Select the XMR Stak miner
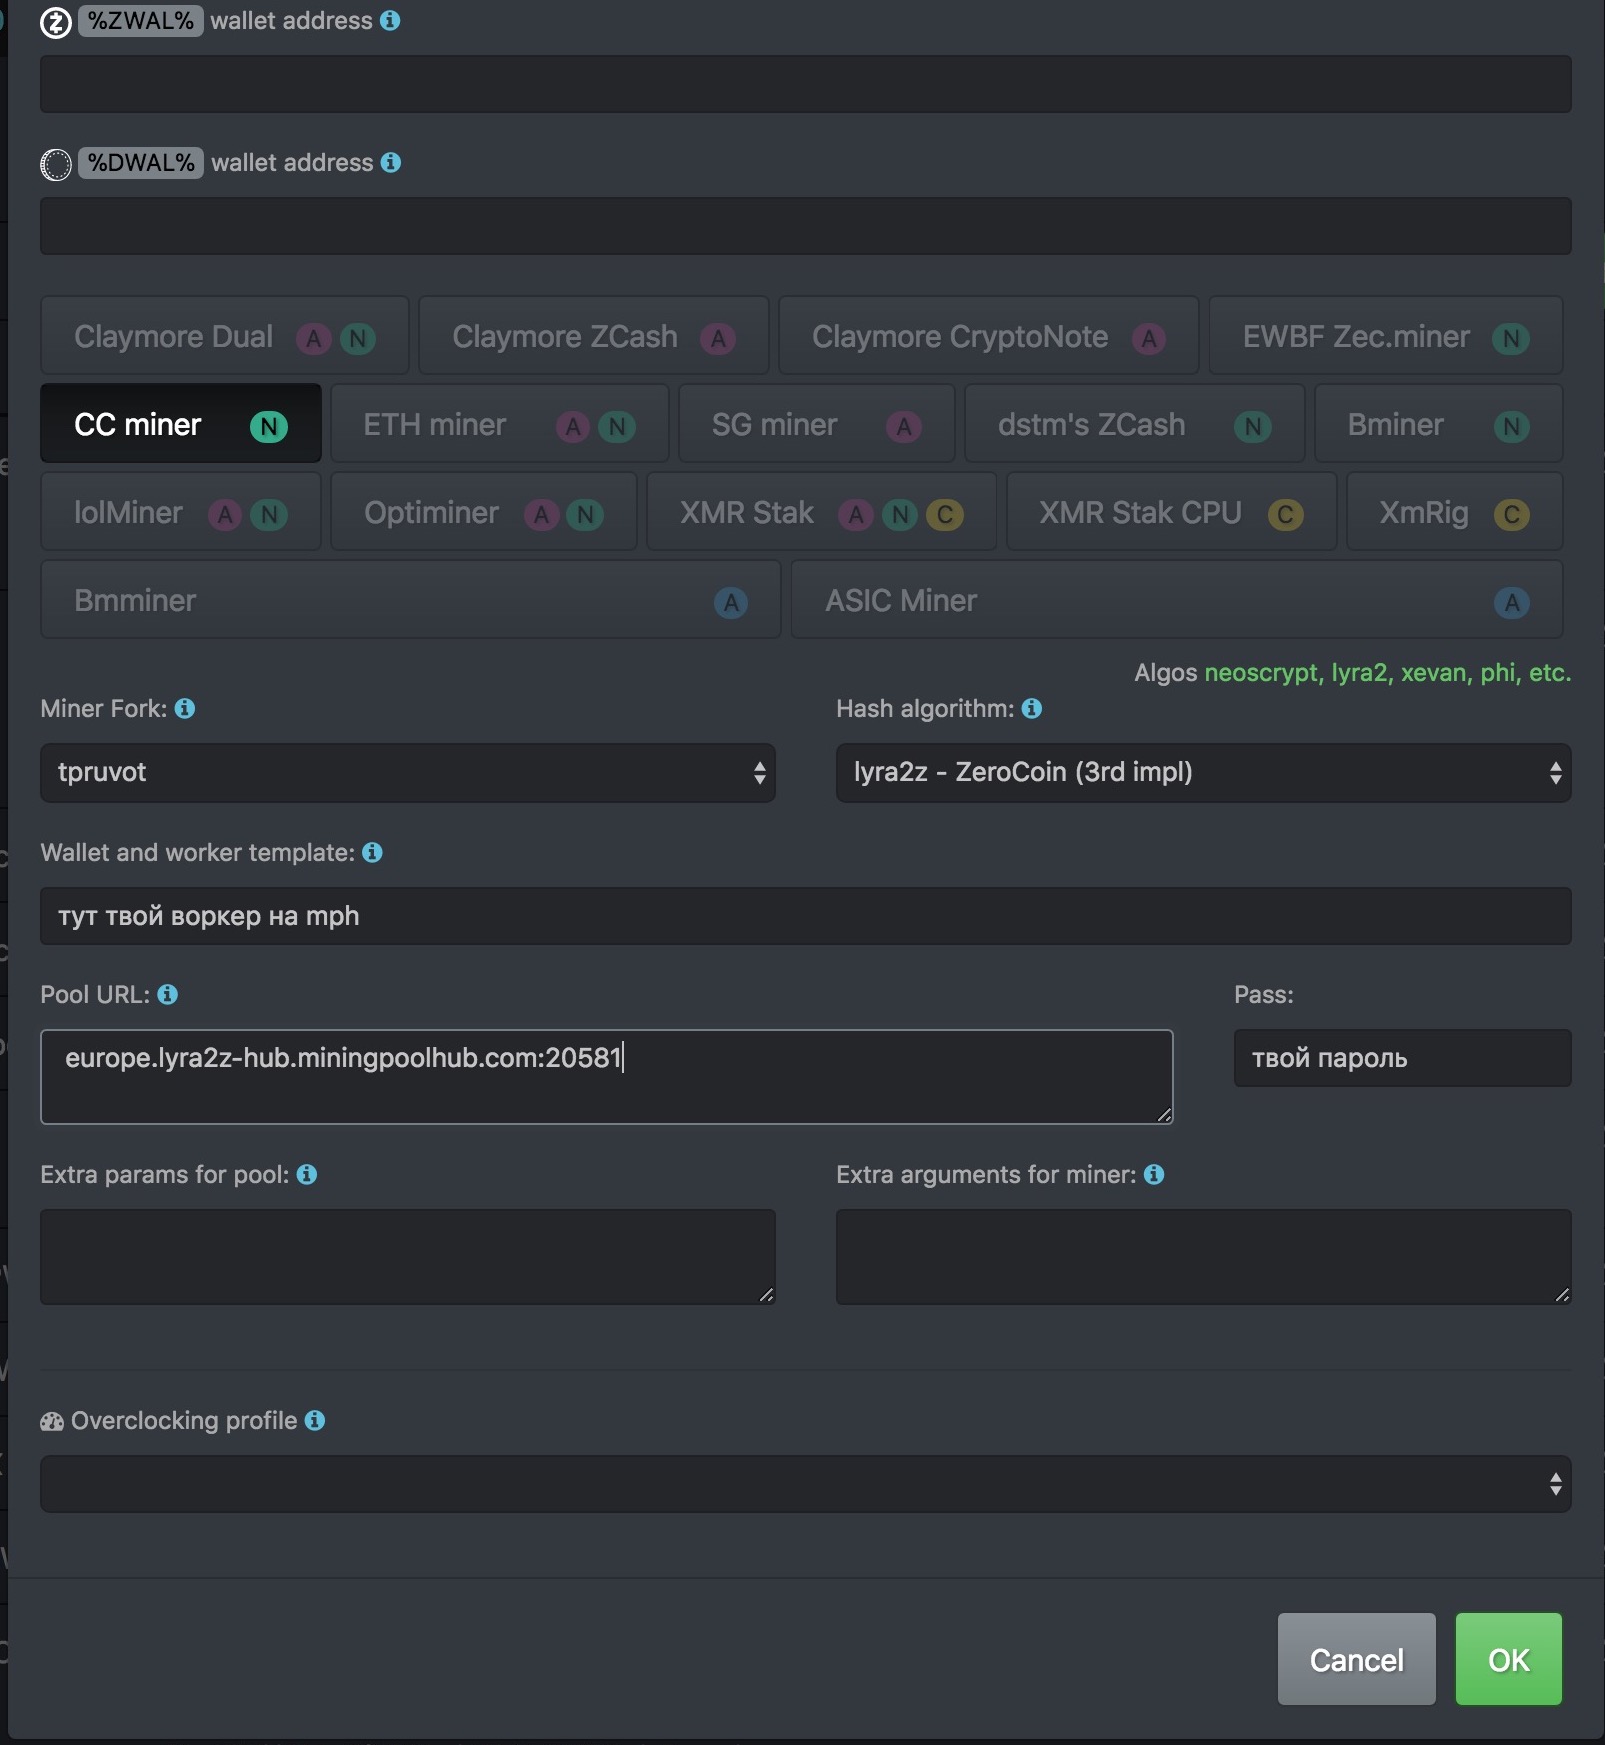 (822, 512)
